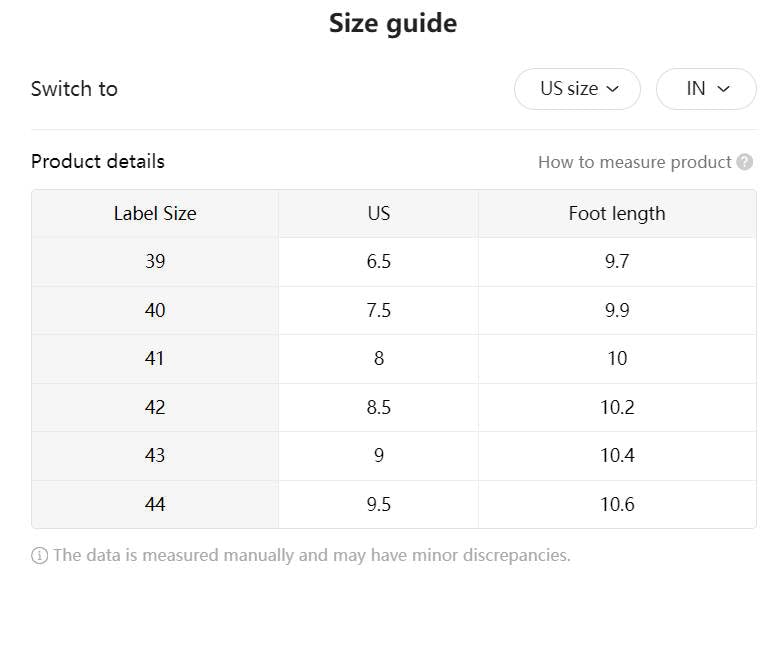Click the US column header
This screenshot has height=650, width=762.
(378, 213)
